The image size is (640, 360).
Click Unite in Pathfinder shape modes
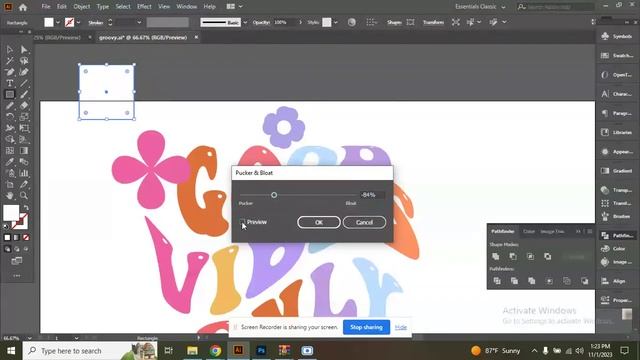tap(496, 256)
